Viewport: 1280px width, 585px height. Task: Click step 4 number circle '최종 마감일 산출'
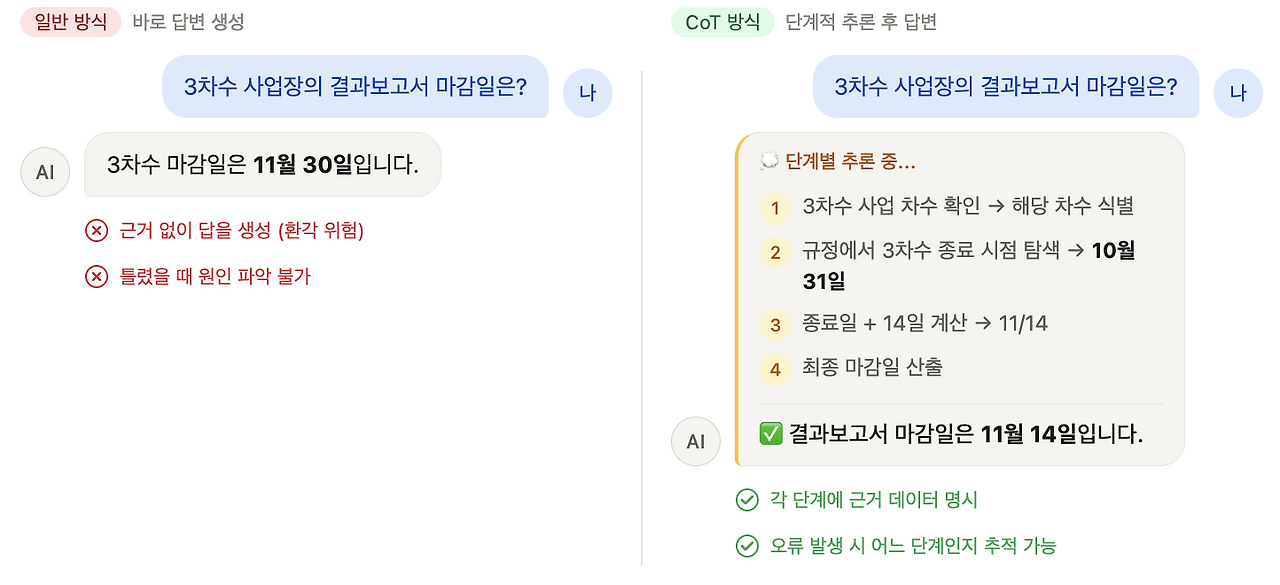775,369
